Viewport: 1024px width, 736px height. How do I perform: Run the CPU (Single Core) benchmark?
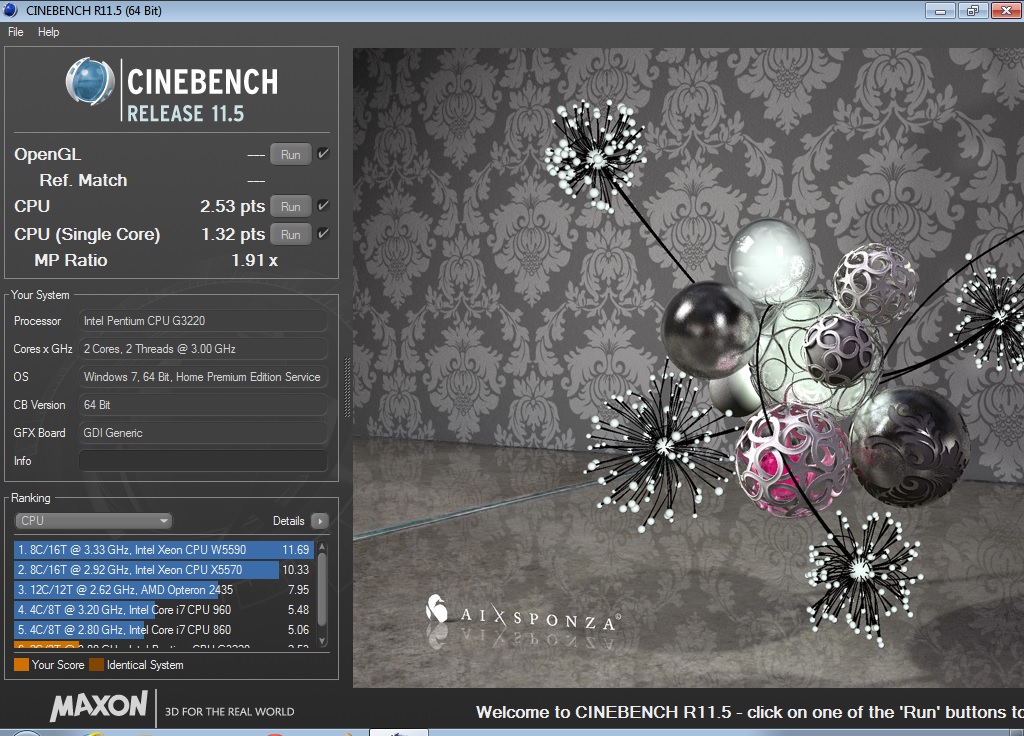tap(291, 234)
